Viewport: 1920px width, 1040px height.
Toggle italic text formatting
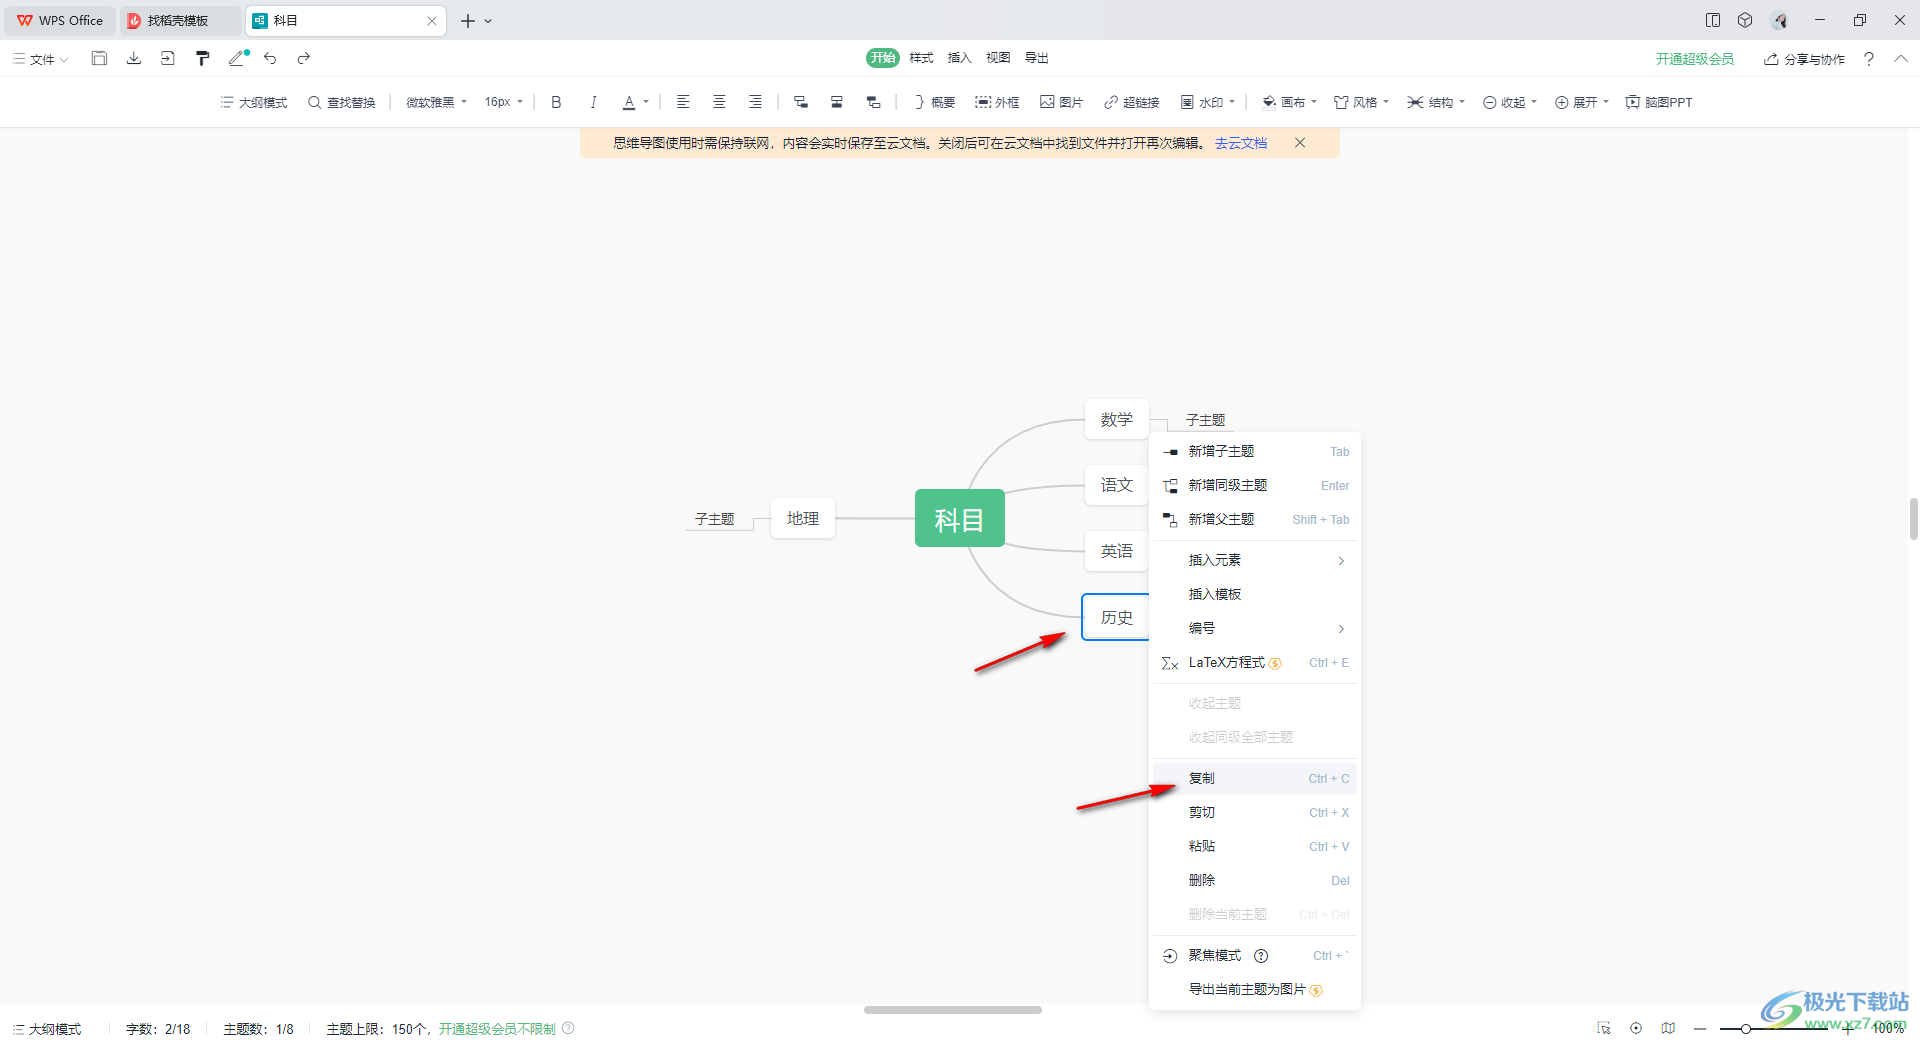[x=593, y=102]
